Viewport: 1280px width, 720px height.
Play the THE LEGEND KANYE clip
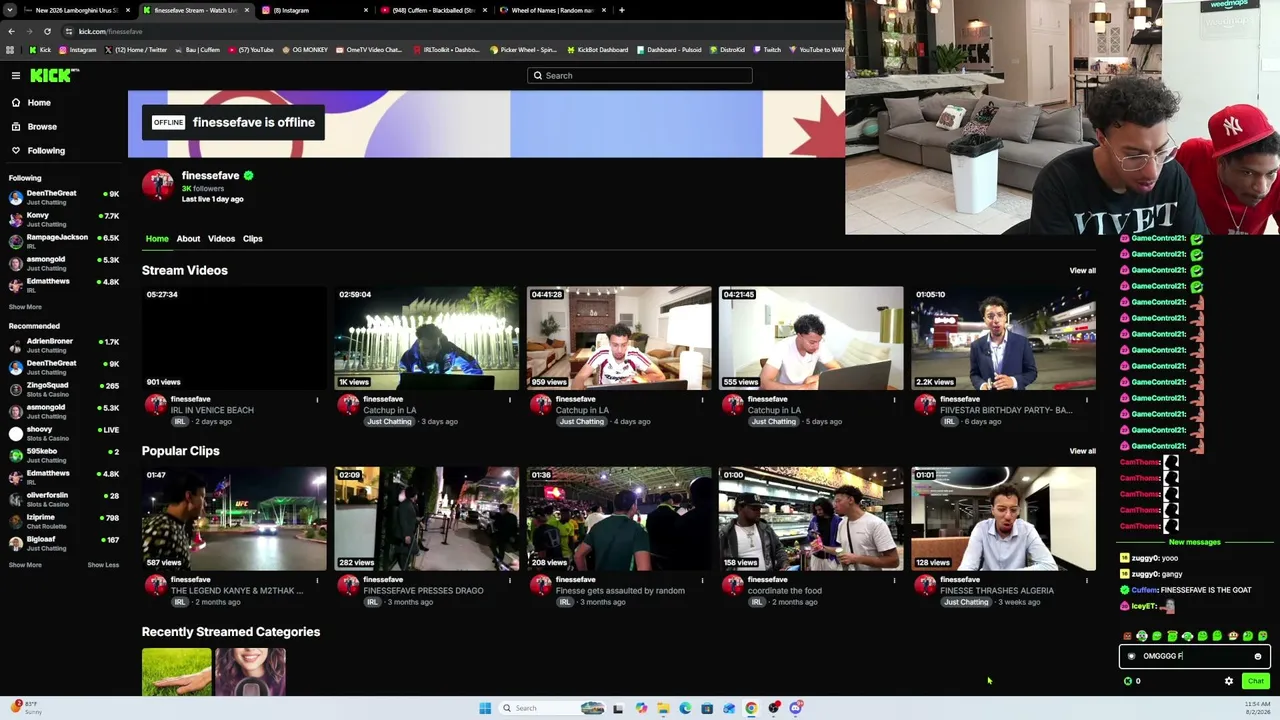click(234, 518)
